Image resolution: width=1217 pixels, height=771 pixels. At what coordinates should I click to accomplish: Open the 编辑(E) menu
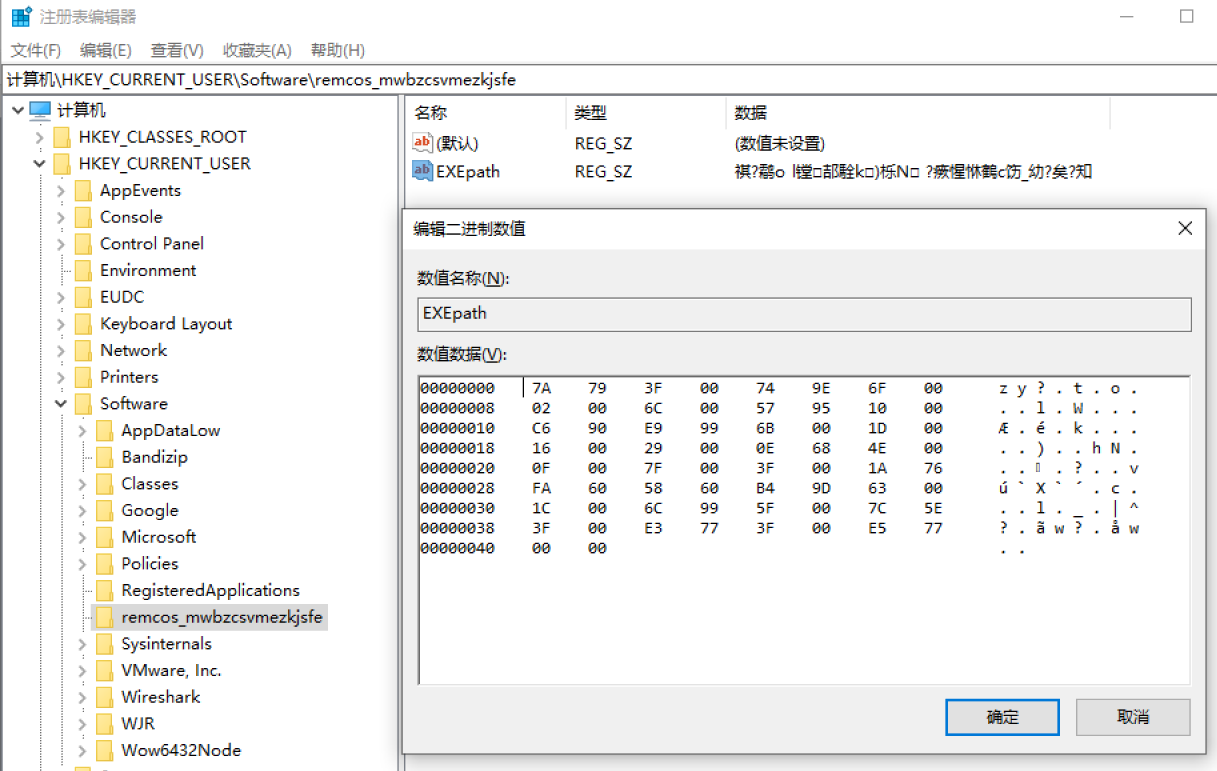(106, 50)
